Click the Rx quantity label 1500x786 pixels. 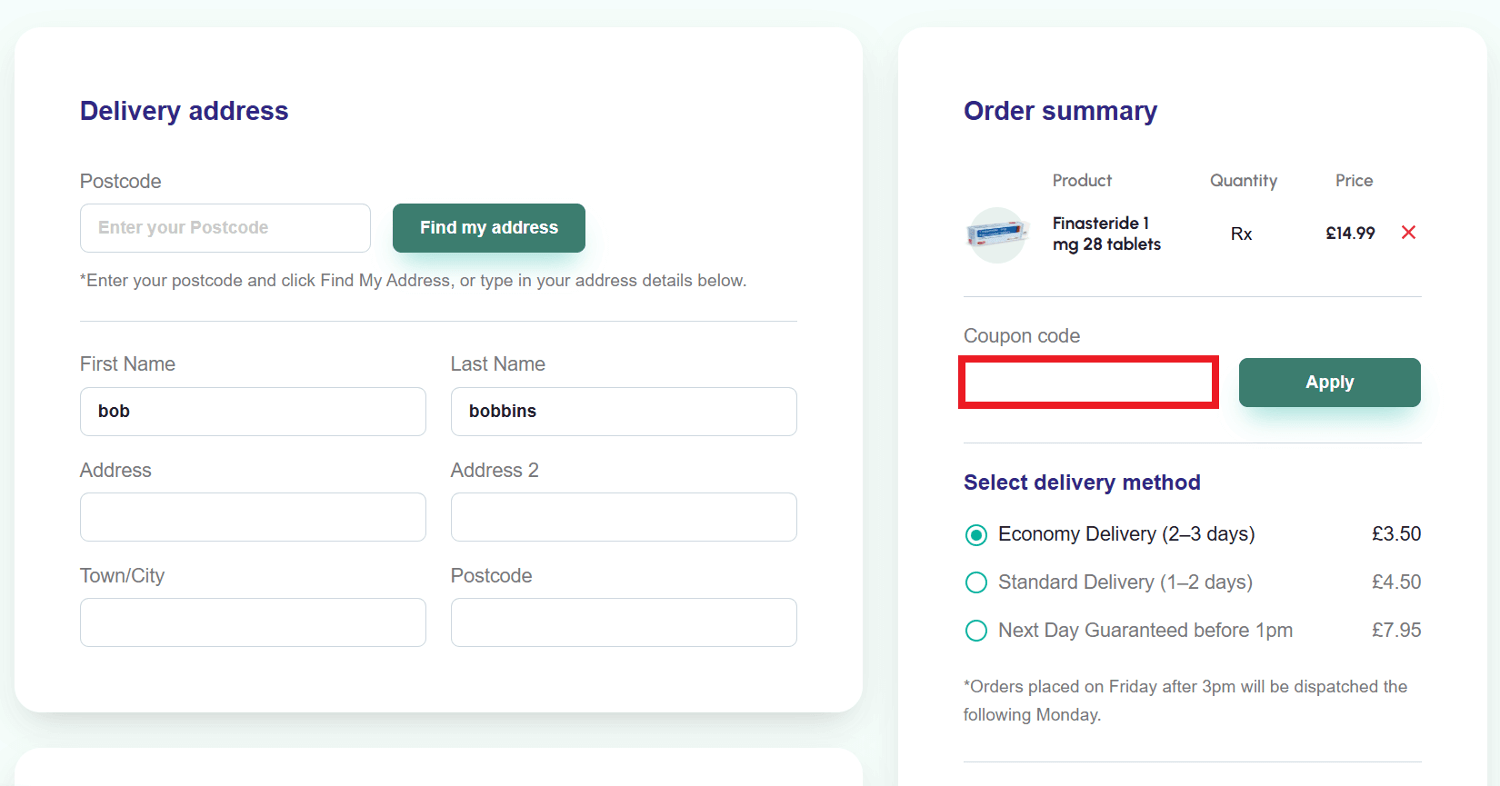(1241, 233)
